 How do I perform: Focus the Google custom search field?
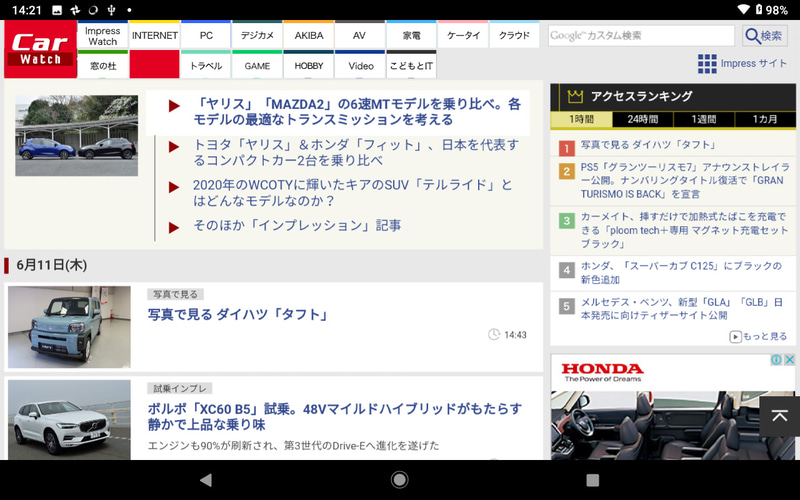641,36
